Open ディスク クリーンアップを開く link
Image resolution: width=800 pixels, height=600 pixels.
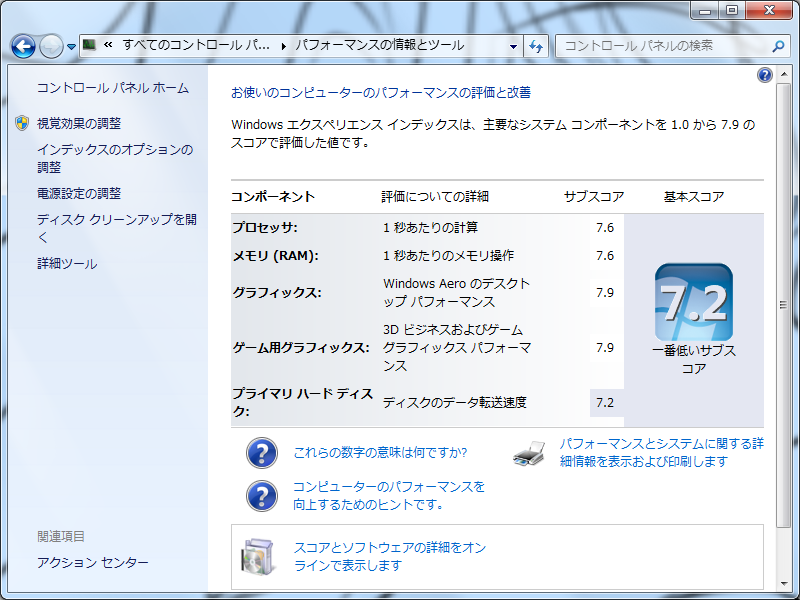click(117, 228)
